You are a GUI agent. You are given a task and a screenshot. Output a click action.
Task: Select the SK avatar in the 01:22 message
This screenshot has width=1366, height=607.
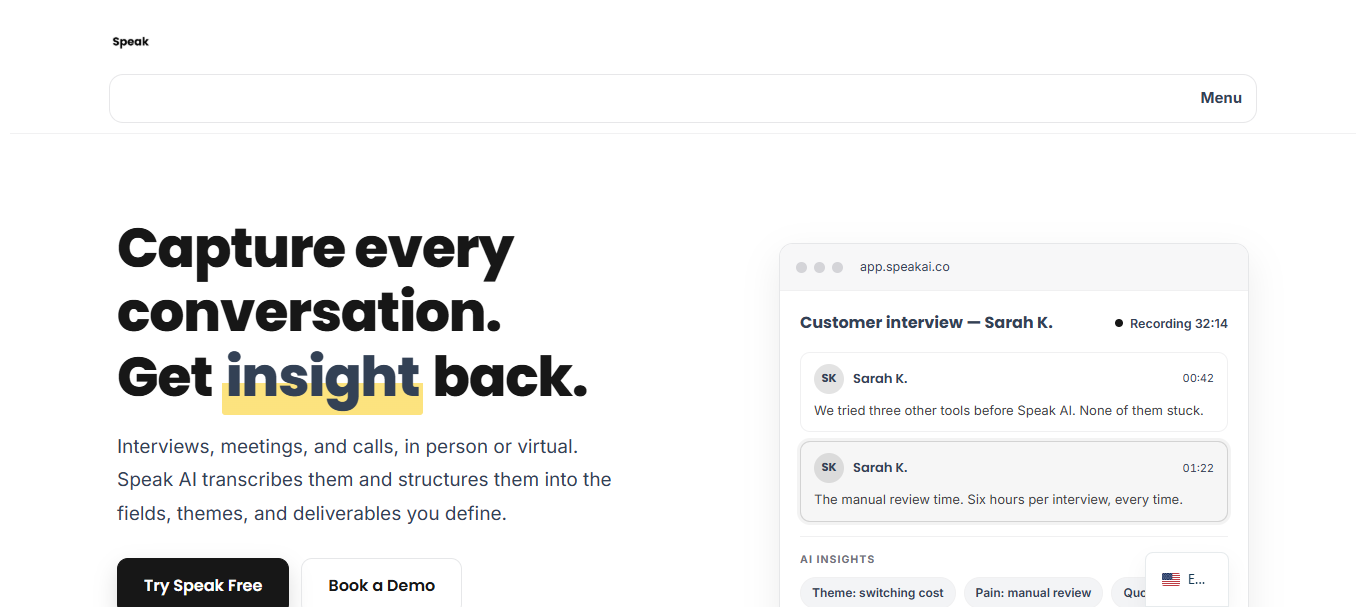pyautogui.click(x=829, y=467)
